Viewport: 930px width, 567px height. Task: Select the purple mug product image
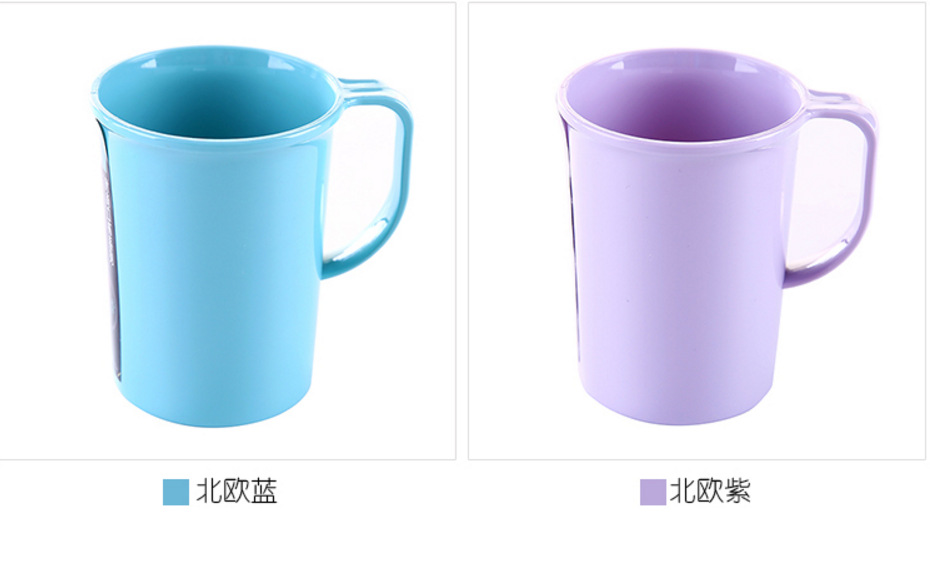(697, 231)
